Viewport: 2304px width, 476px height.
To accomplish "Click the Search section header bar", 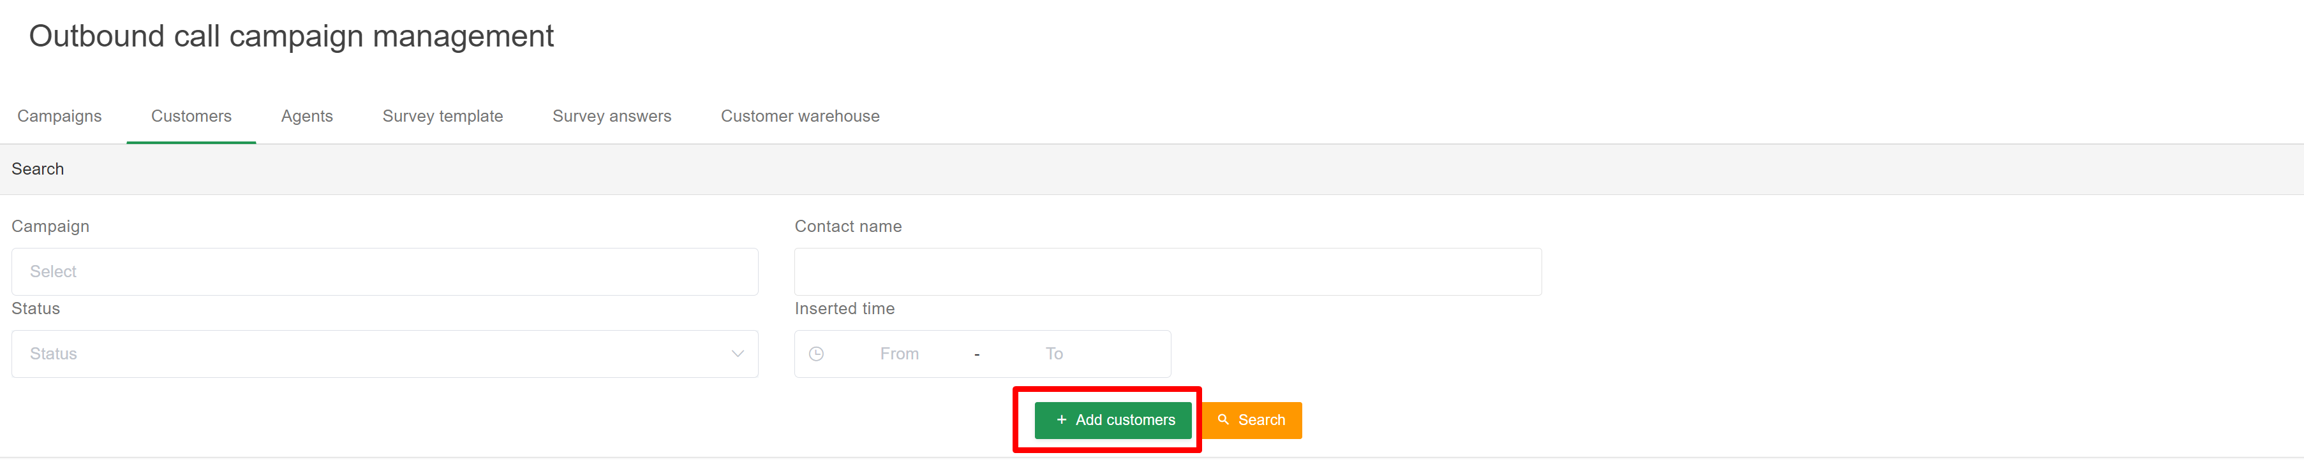I will (1152, 169).
